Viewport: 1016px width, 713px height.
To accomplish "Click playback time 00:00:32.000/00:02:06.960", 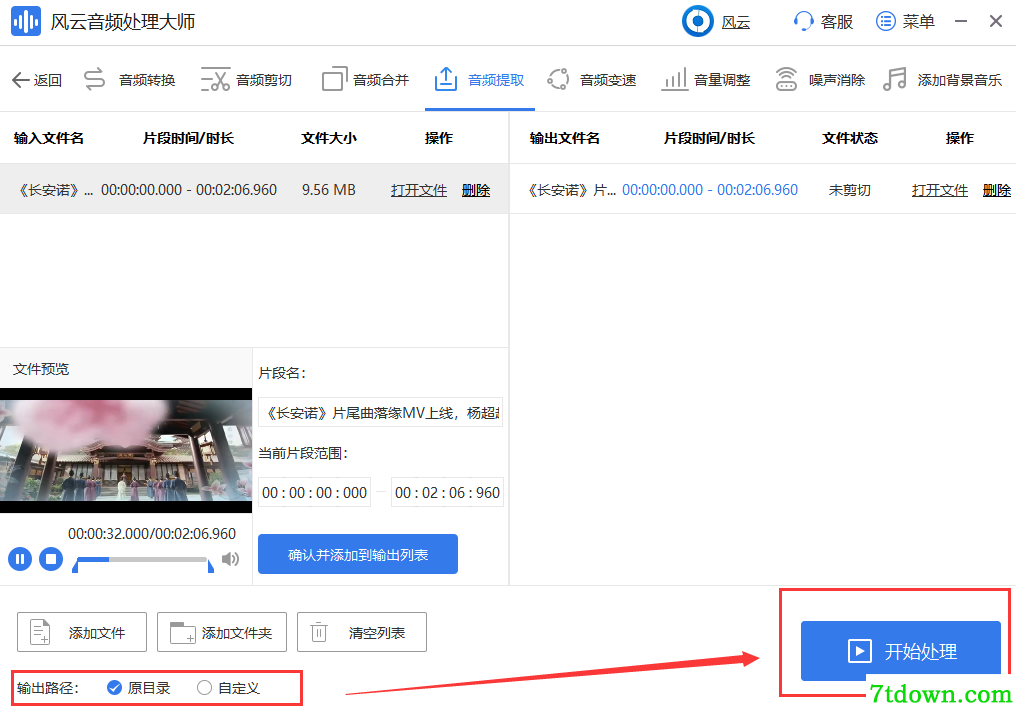I will click(x=152, y=533).
